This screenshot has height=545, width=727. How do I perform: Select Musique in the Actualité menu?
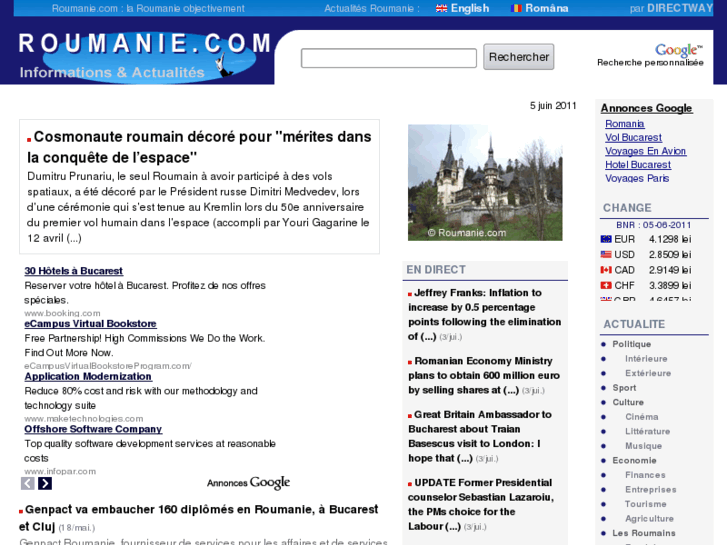click(644, 446)
